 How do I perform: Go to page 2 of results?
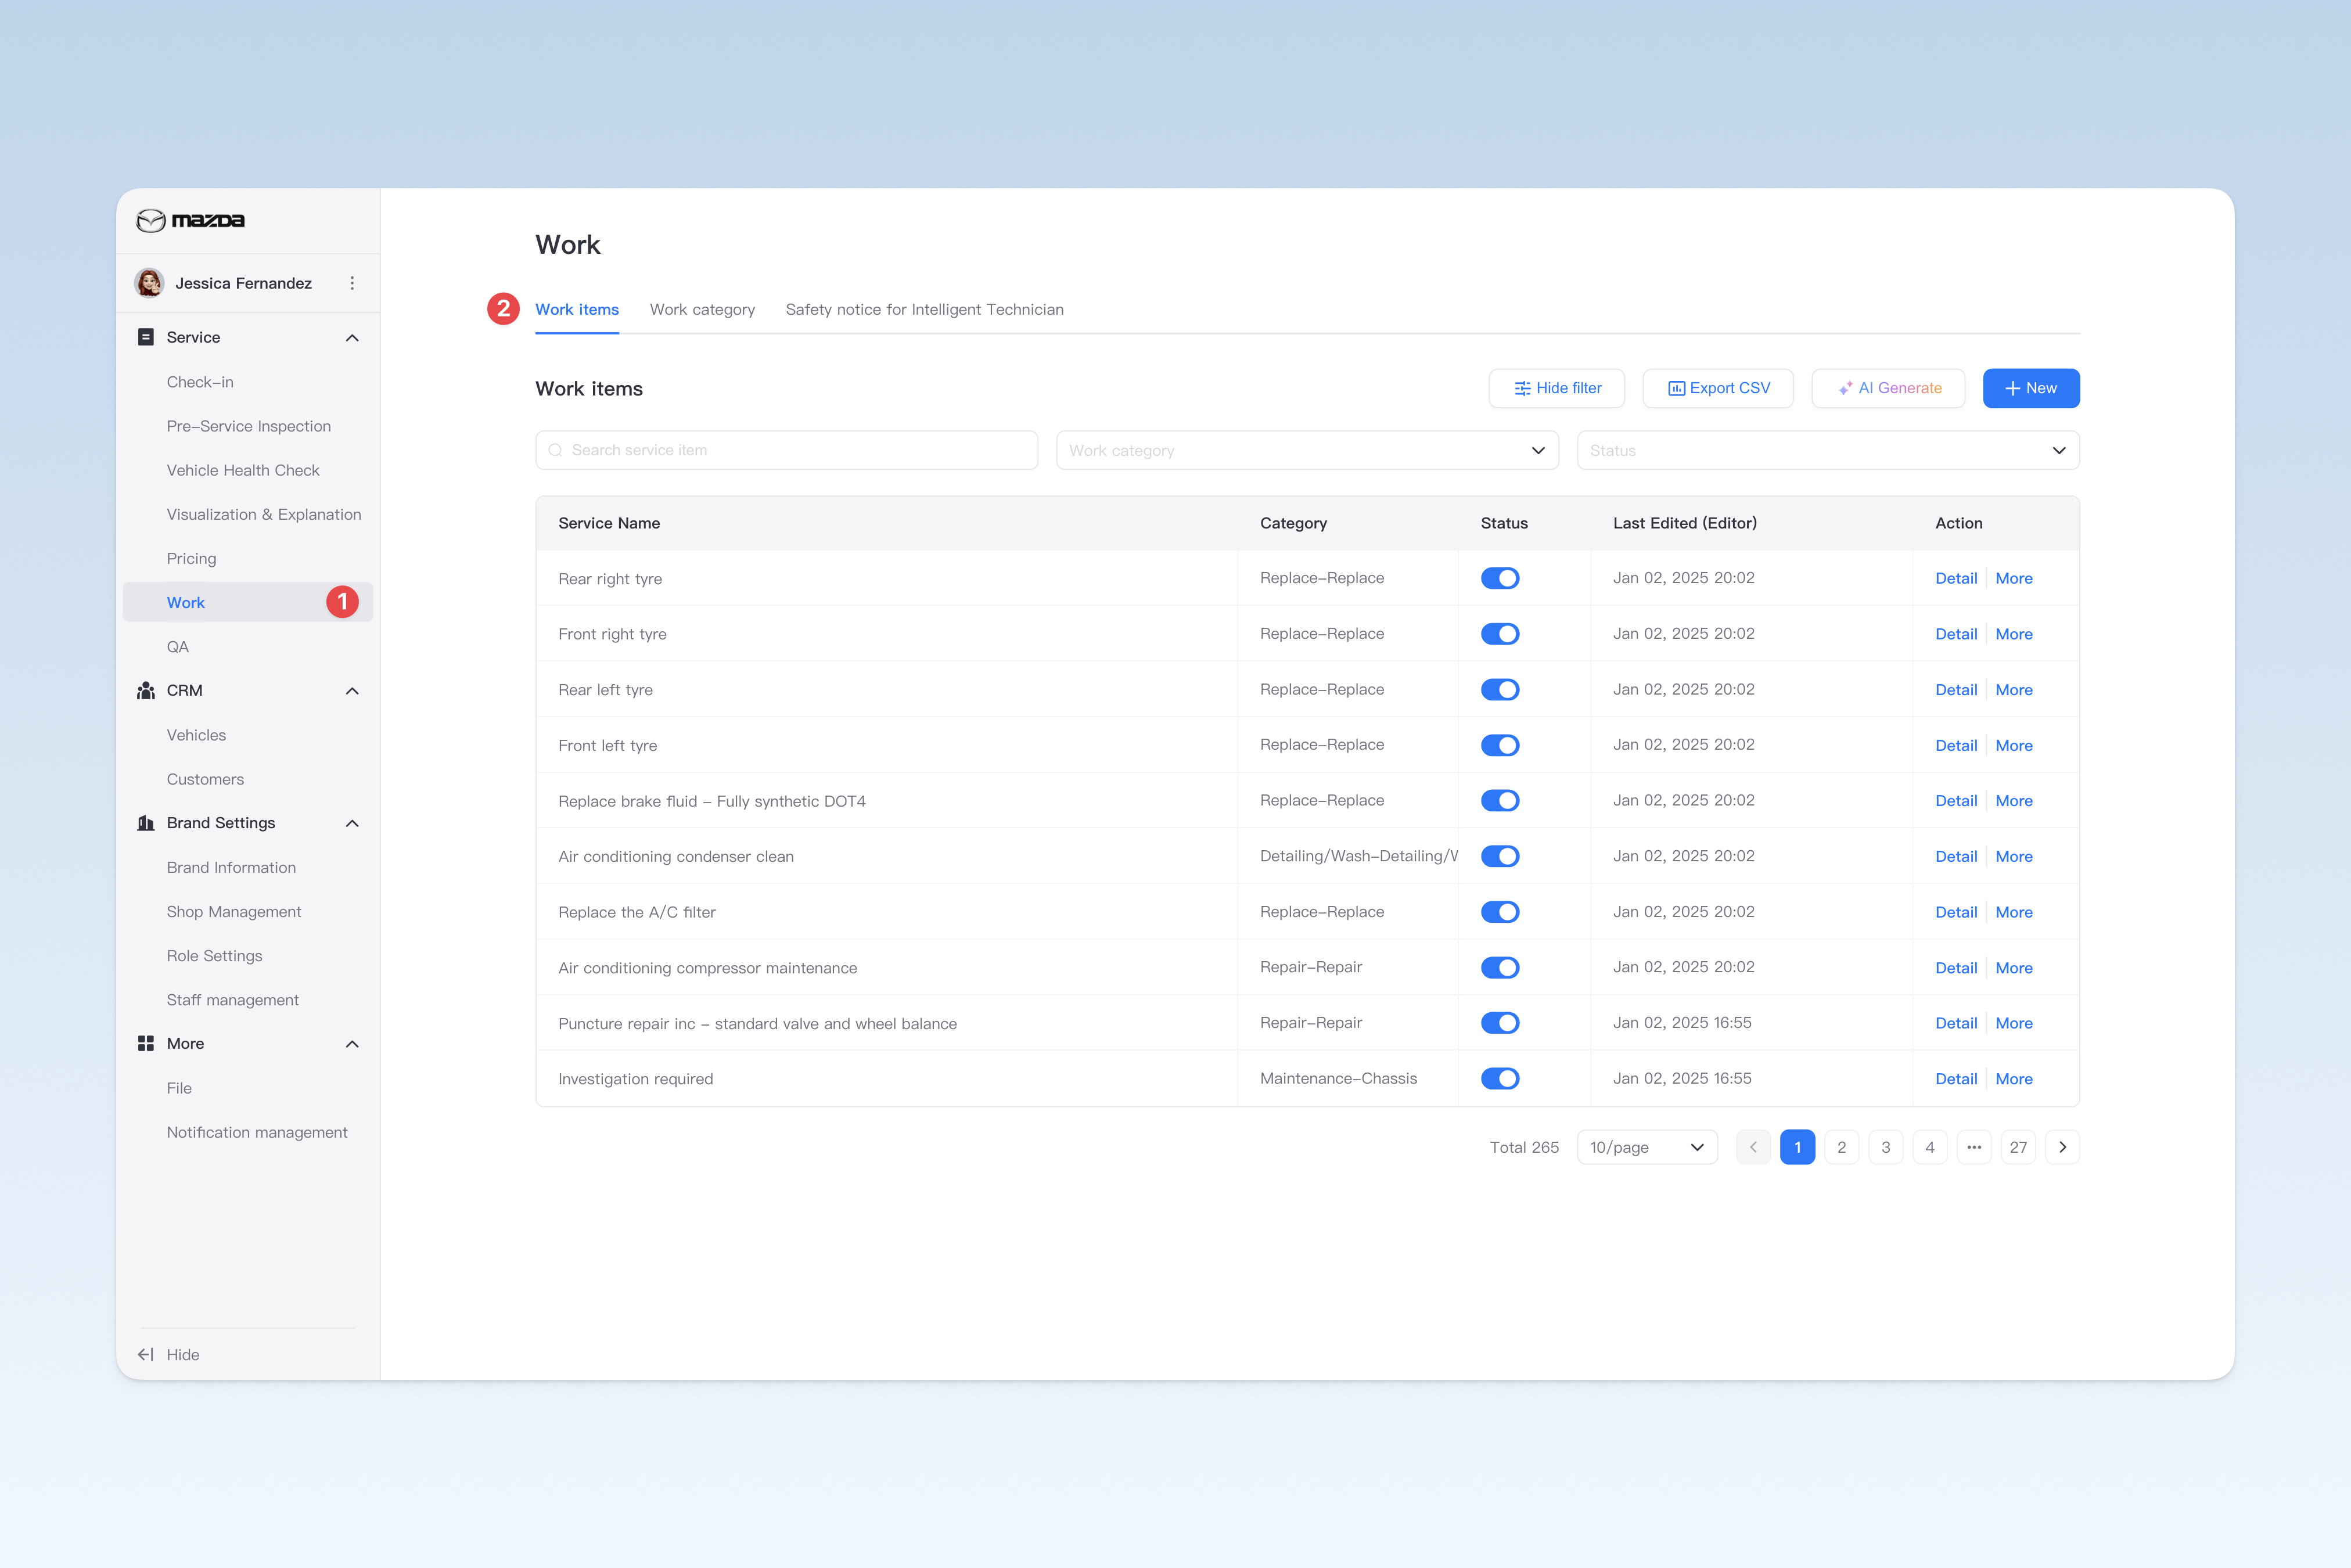click(1841, 1147)
